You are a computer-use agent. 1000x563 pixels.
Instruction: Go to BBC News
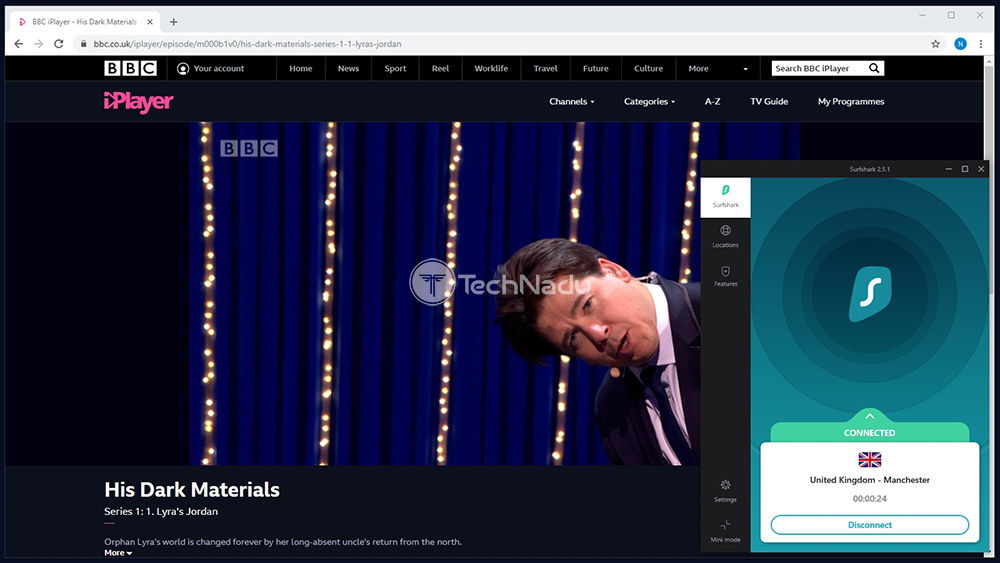[x=348, y=68]
